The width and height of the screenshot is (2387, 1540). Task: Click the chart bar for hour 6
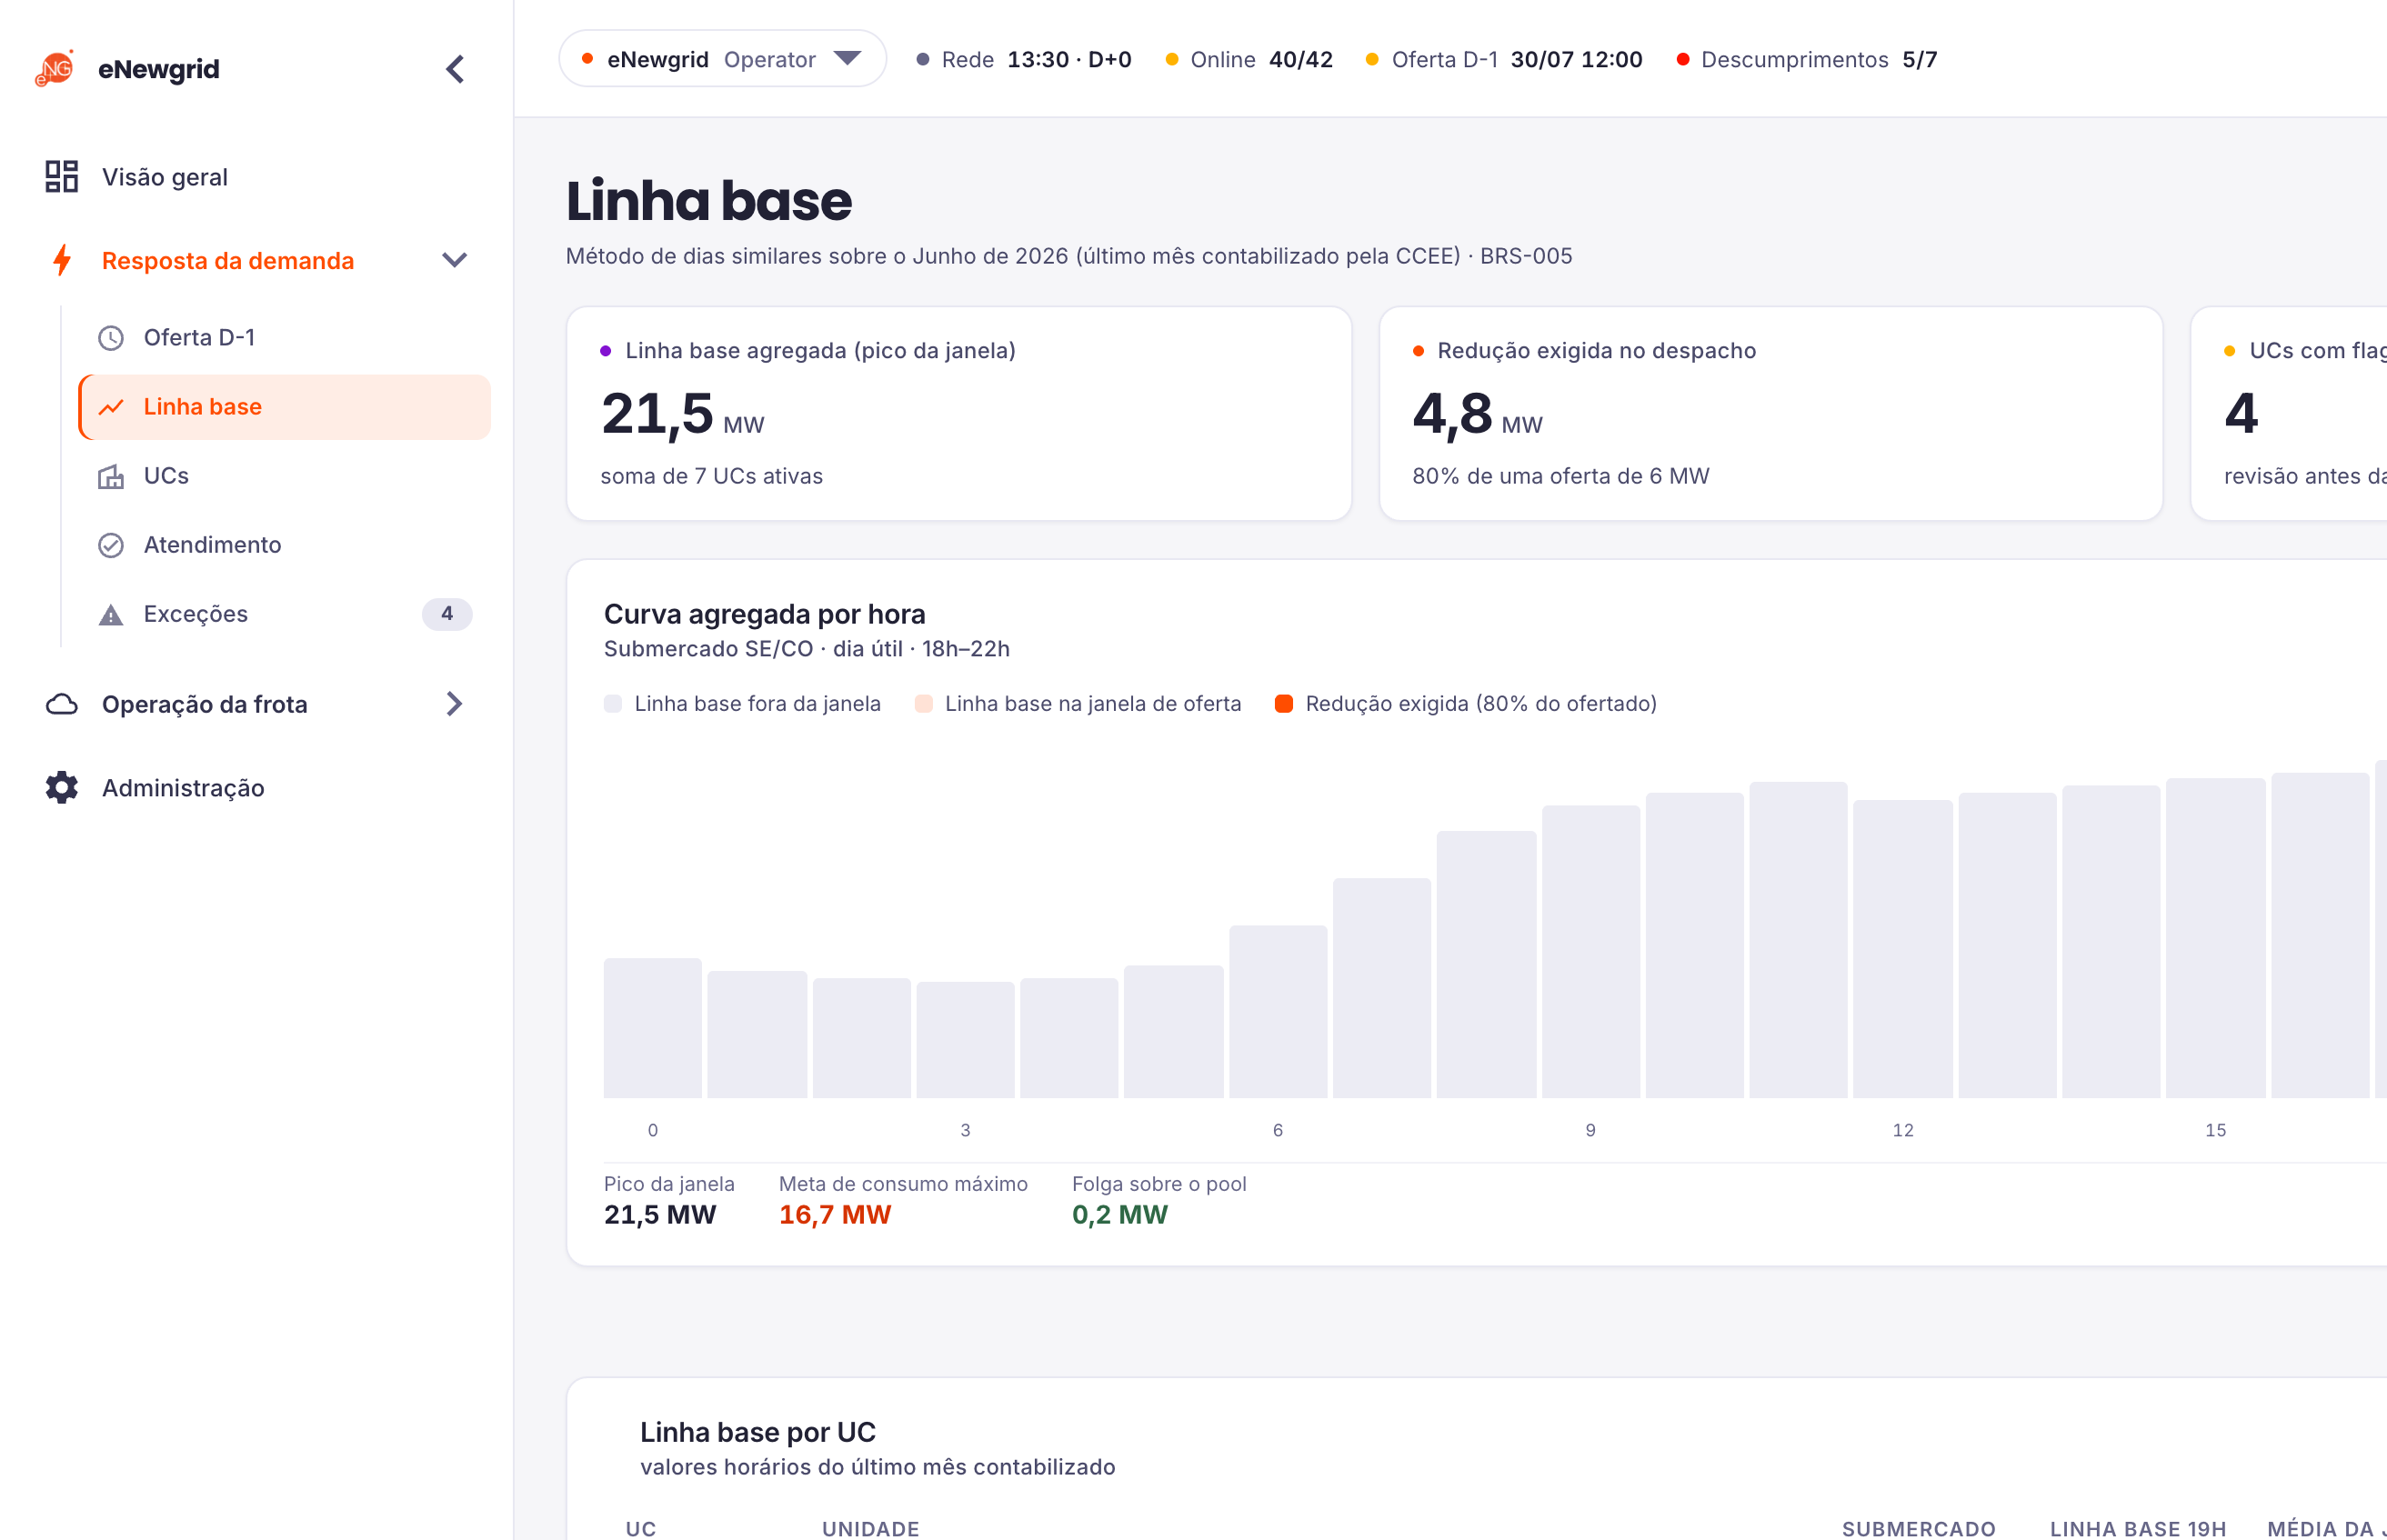(x=1278, y=1012)
